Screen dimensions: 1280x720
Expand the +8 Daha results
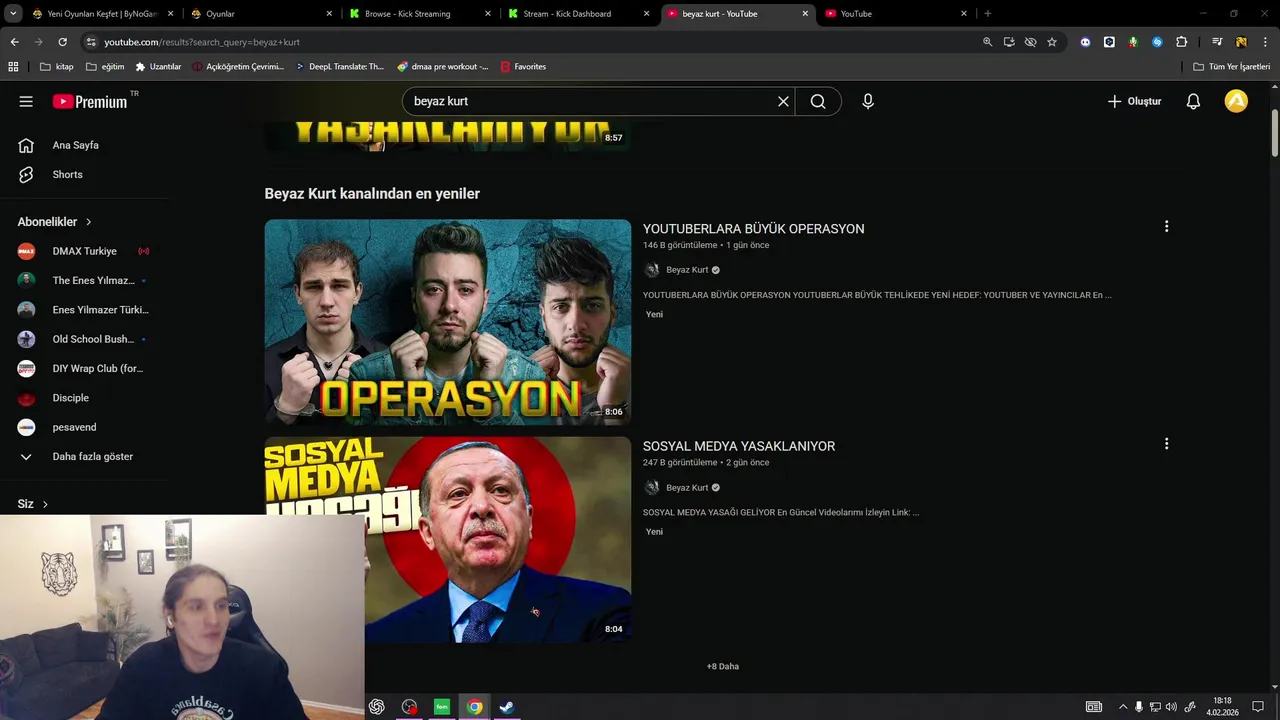click(723, 666)
